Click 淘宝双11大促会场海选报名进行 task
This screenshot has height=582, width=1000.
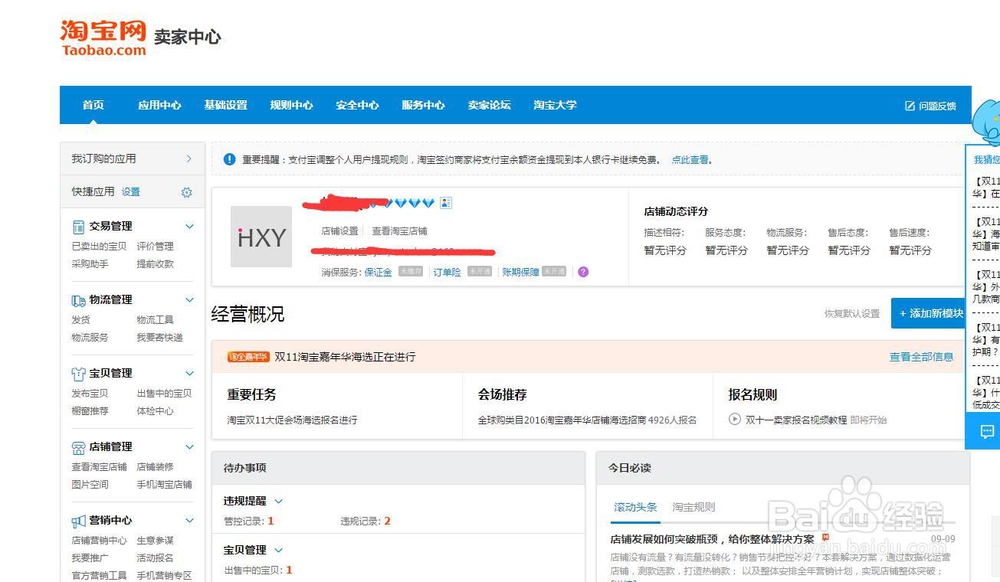(x=292, y=420)
